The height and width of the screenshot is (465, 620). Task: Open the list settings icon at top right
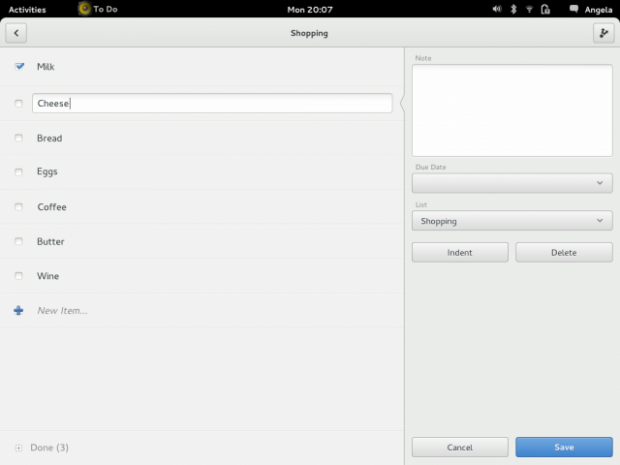tap(603, 33)
